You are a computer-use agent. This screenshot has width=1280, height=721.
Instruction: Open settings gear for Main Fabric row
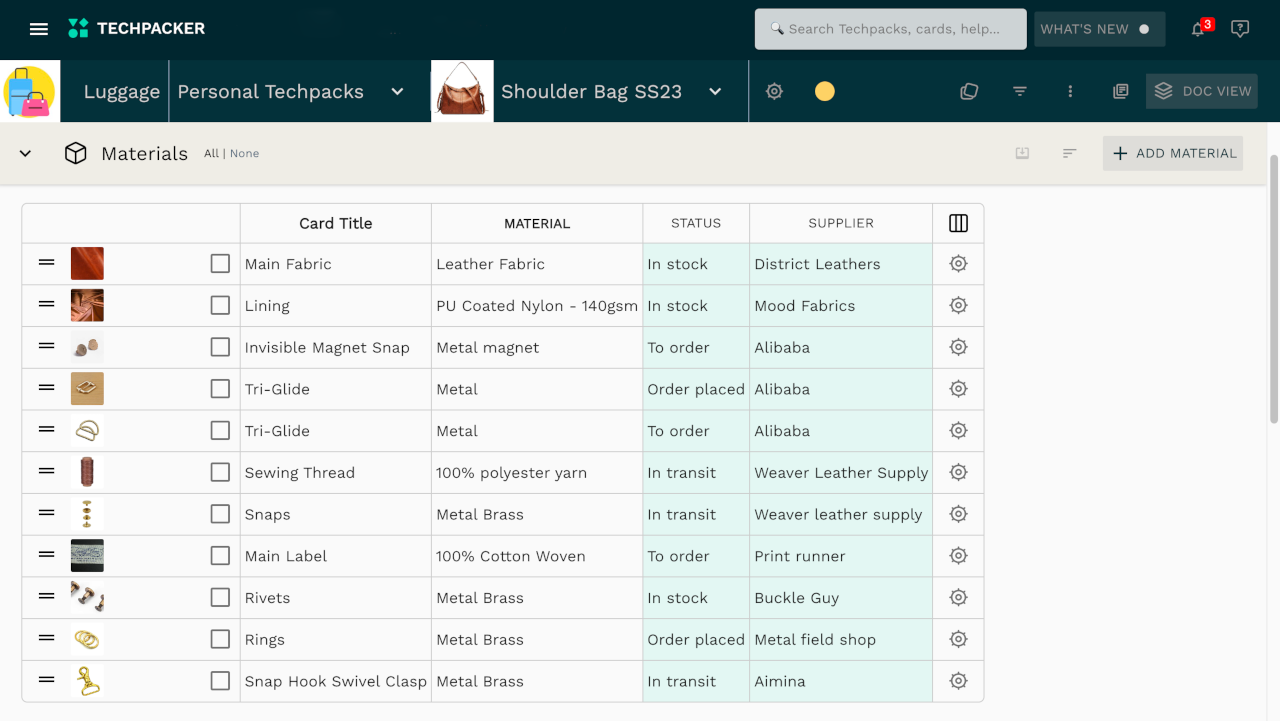point(958,264)
